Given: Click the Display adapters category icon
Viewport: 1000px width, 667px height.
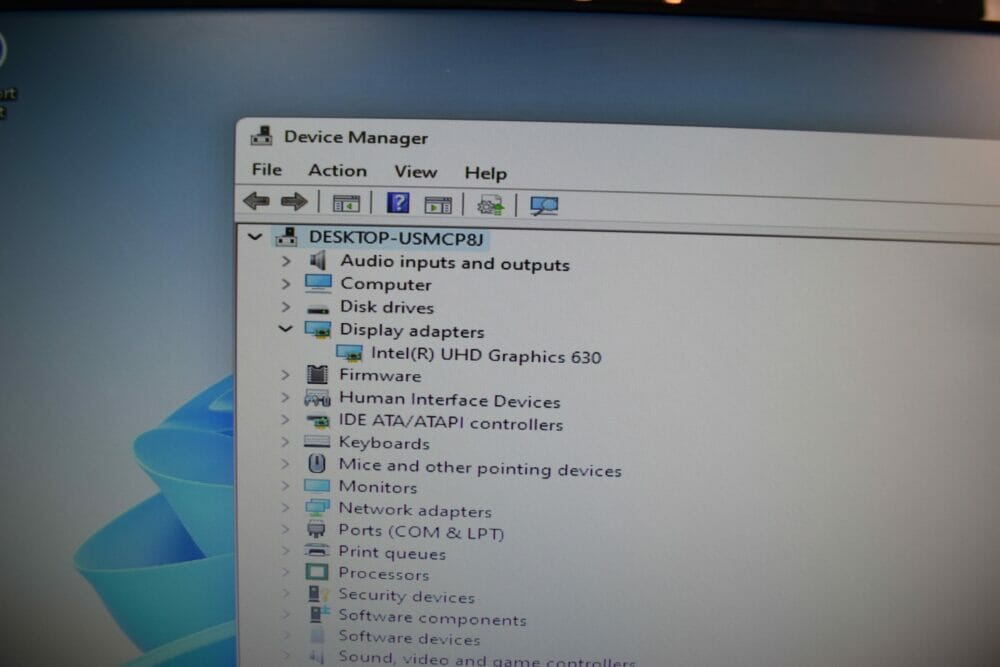Looking at the screenshot, I should tap(318, 330).
